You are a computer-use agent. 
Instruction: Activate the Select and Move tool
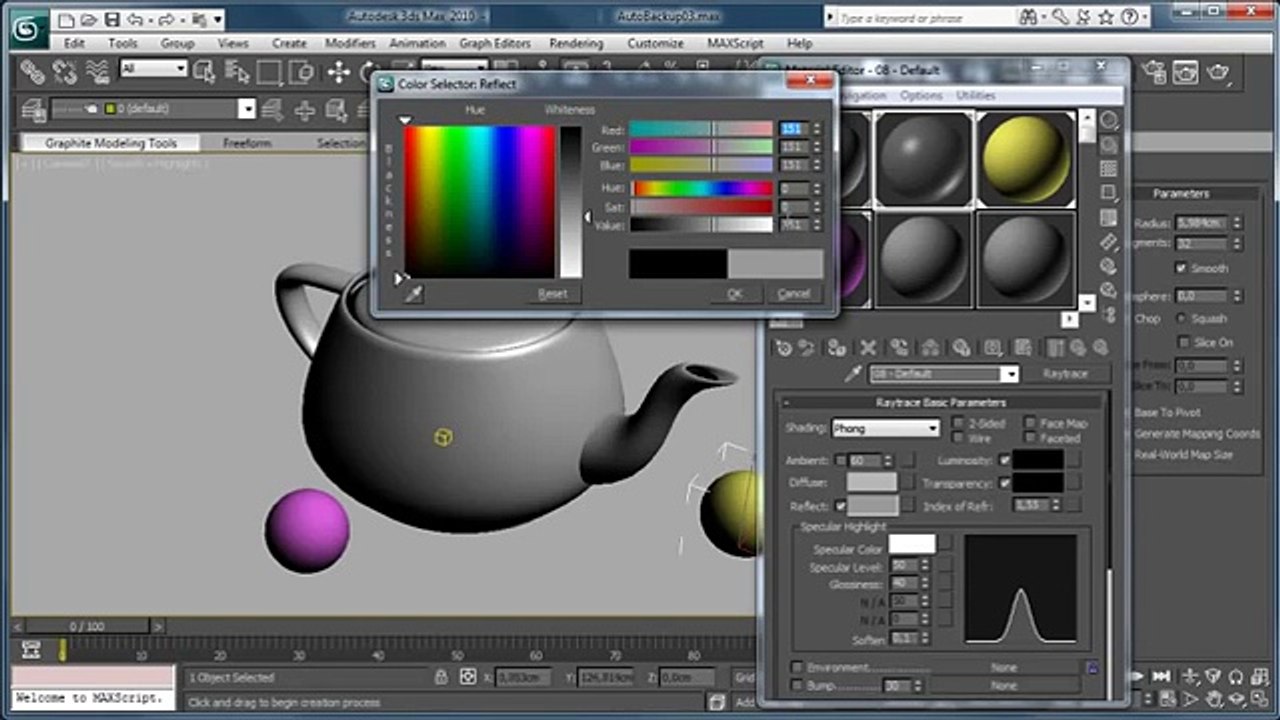[338, 71]
